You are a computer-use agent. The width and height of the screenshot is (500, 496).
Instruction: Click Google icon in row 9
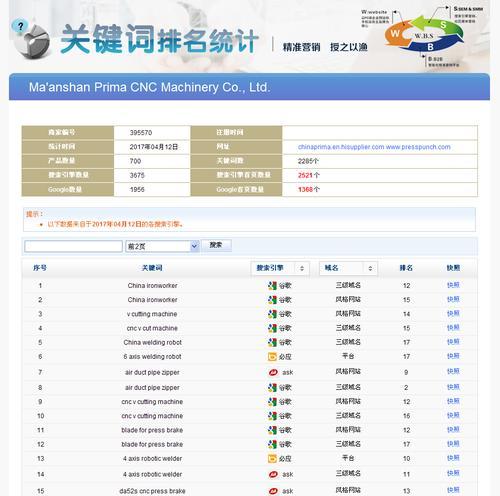pos(272,402)
